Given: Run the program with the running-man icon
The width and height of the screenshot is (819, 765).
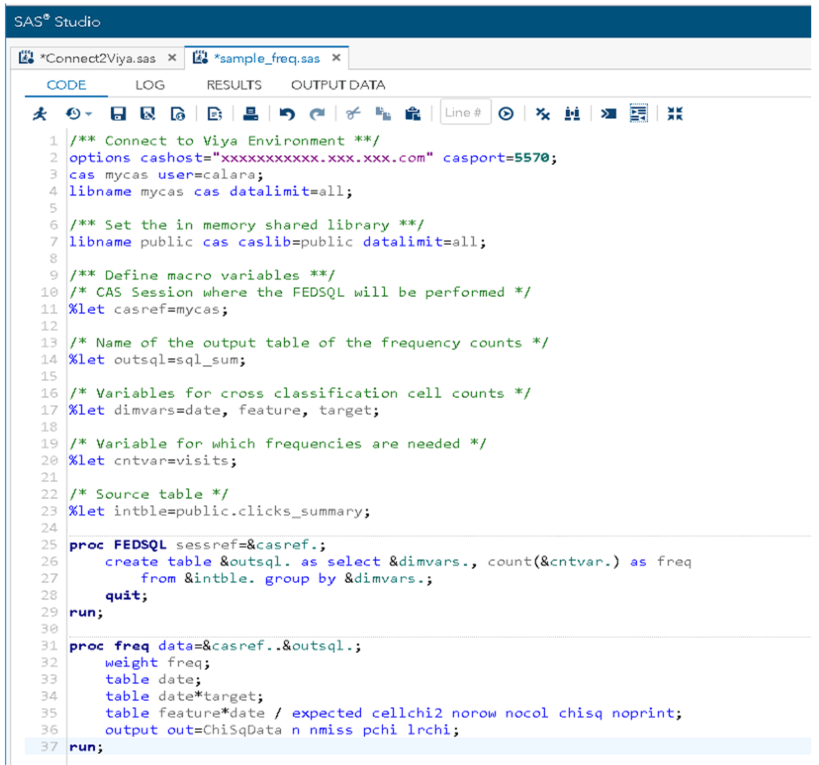Looking at the screenshot, I should 40,113.
